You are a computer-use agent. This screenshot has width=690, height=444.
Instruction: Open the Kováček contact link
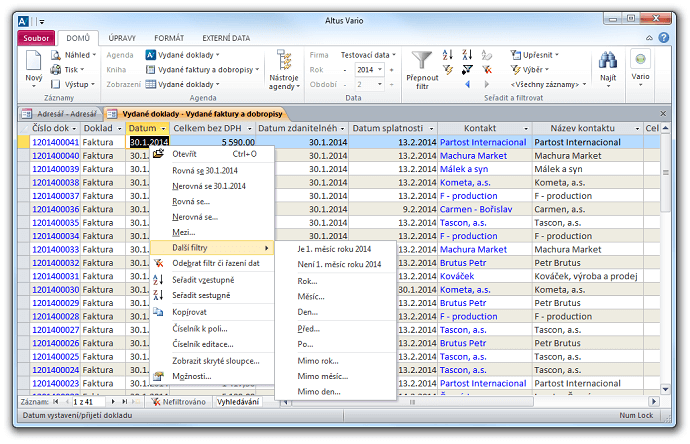coord(457,276)
